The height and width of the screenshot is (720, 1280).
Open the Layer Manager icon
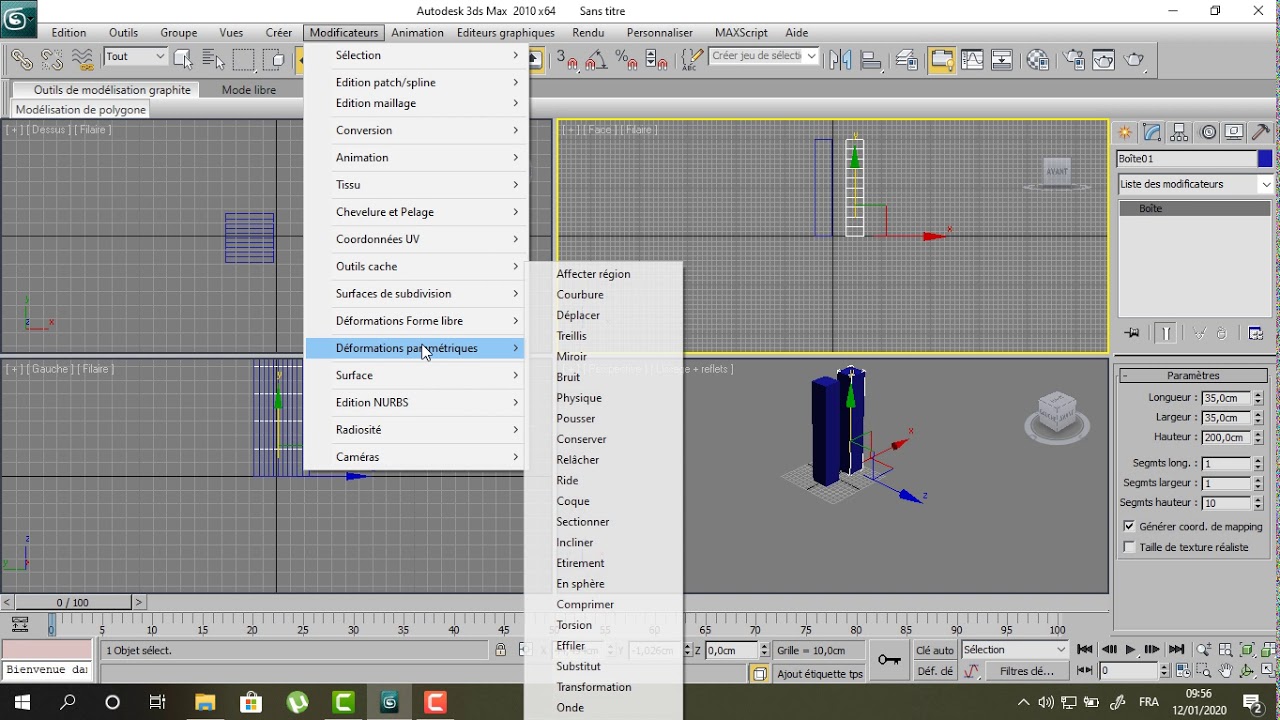907,60
